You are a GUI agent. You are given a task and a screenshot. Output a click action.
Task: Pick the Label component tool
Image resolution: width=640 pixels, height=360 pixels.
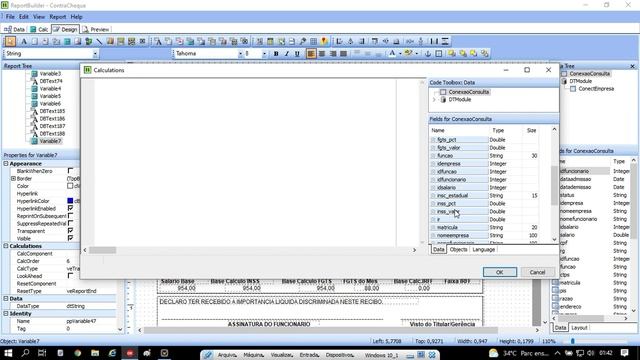[24, 41]
